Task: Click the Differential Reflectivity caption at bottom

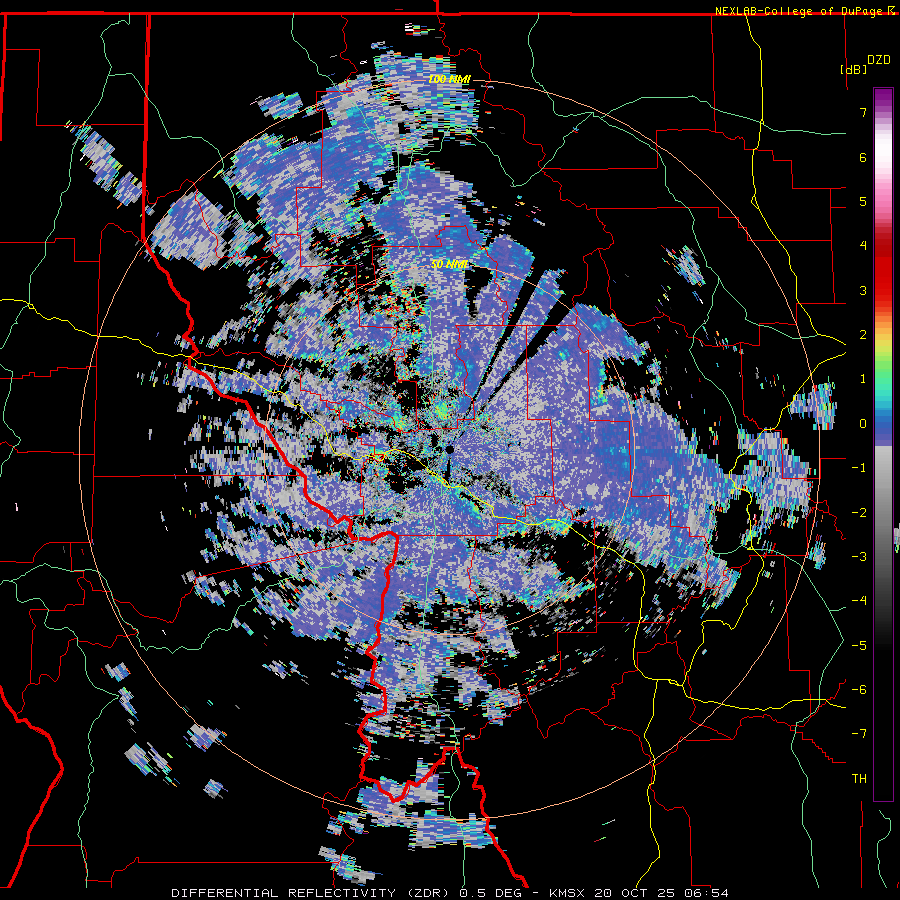Action: 450,893
